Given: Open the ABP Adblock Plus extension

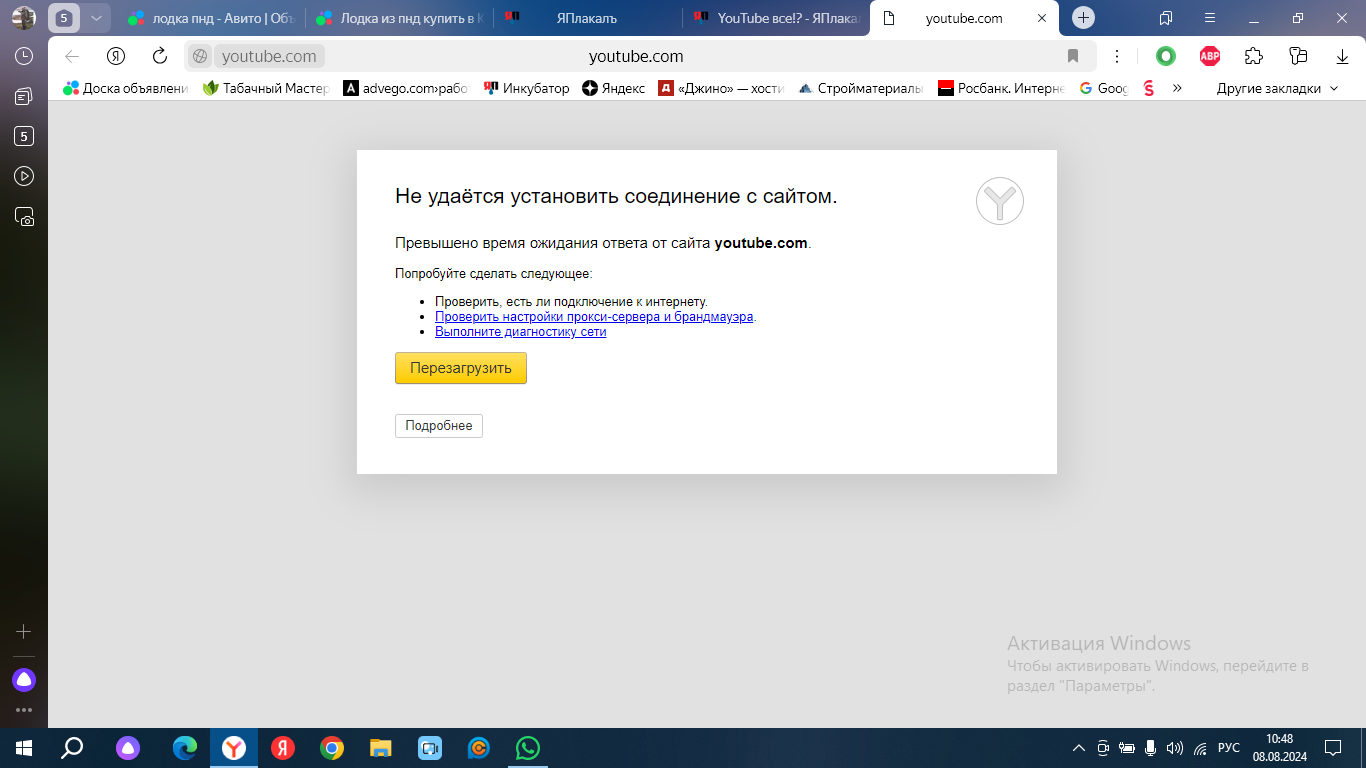Looking at the screenshot, I should point(1210,56).
